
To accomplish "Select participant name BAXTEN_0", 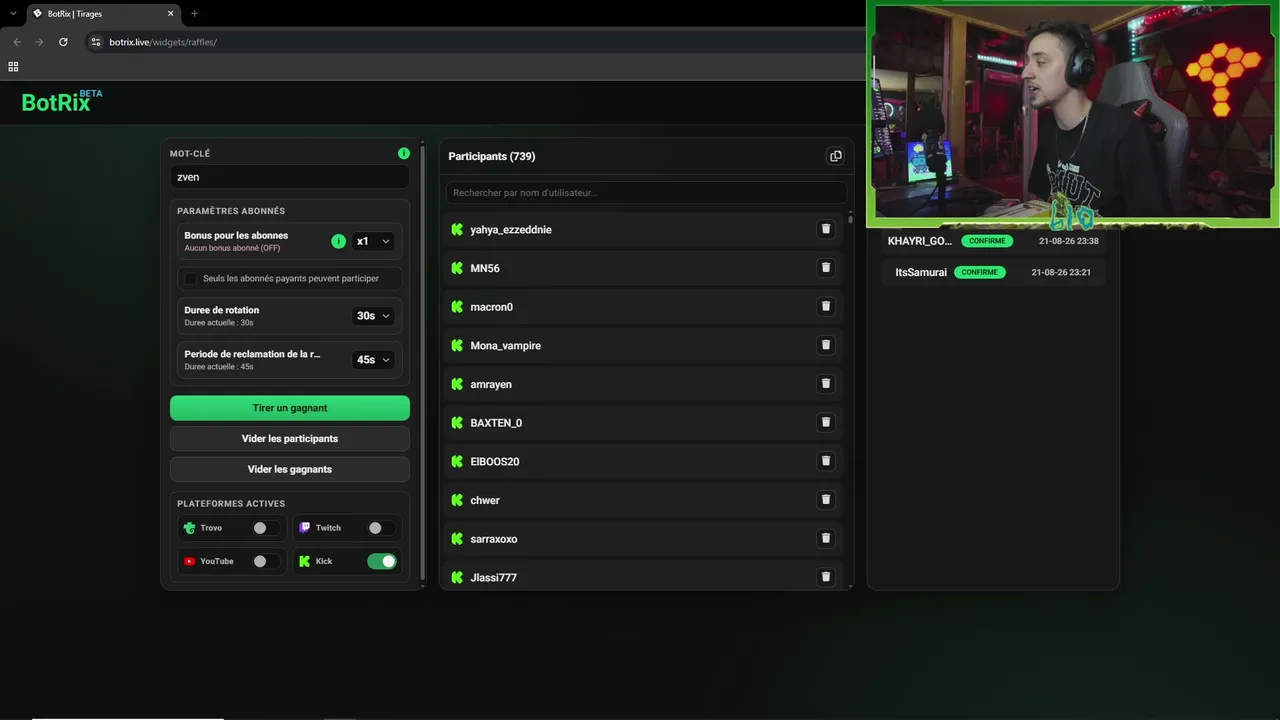I will tap(496, 423).
